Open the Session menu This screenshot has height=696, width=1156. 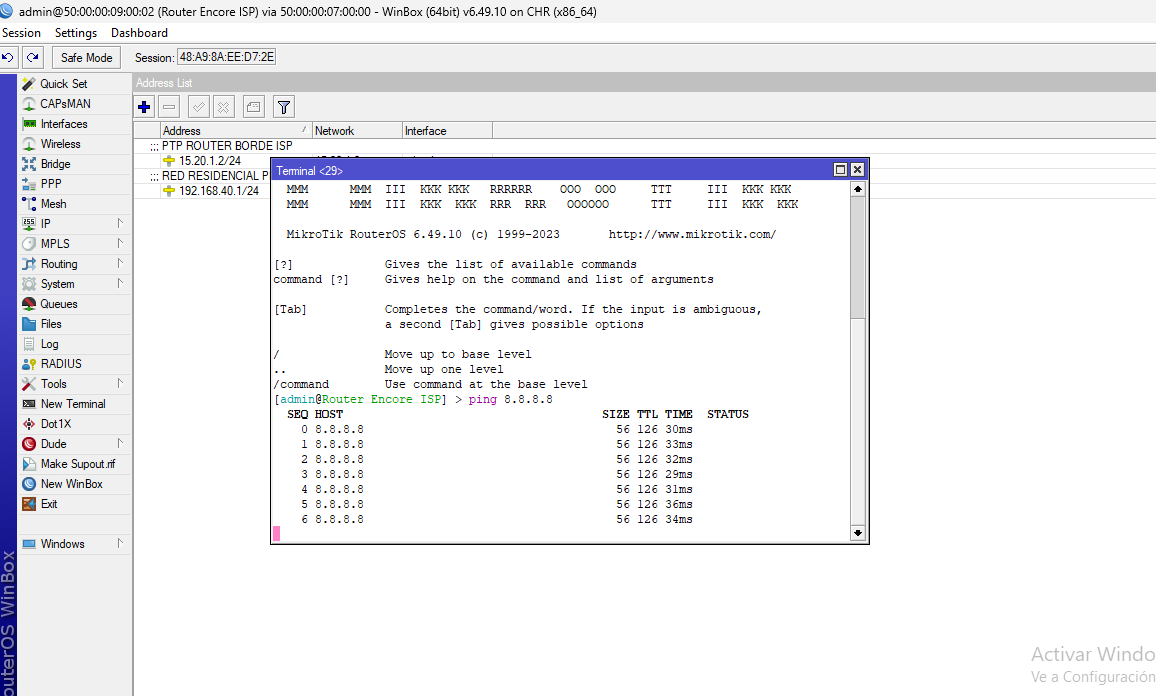click(x=21, y=32)
